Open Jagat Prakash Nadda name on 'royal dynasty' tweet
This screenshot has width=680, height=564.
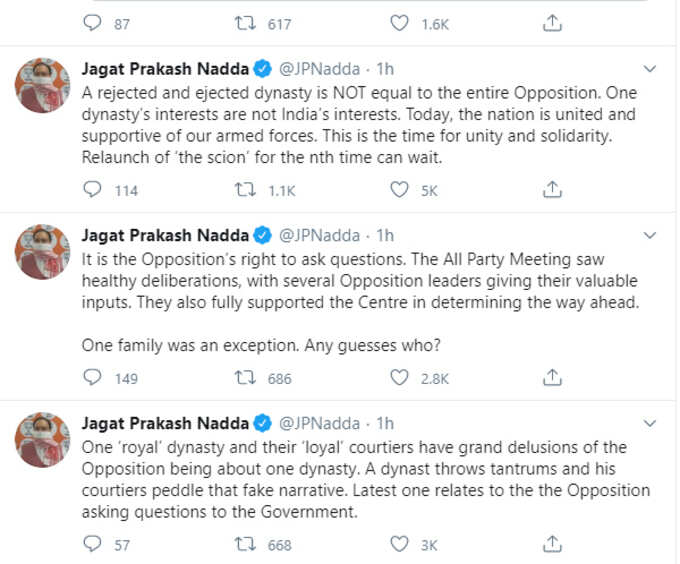(x=165, y=423)
